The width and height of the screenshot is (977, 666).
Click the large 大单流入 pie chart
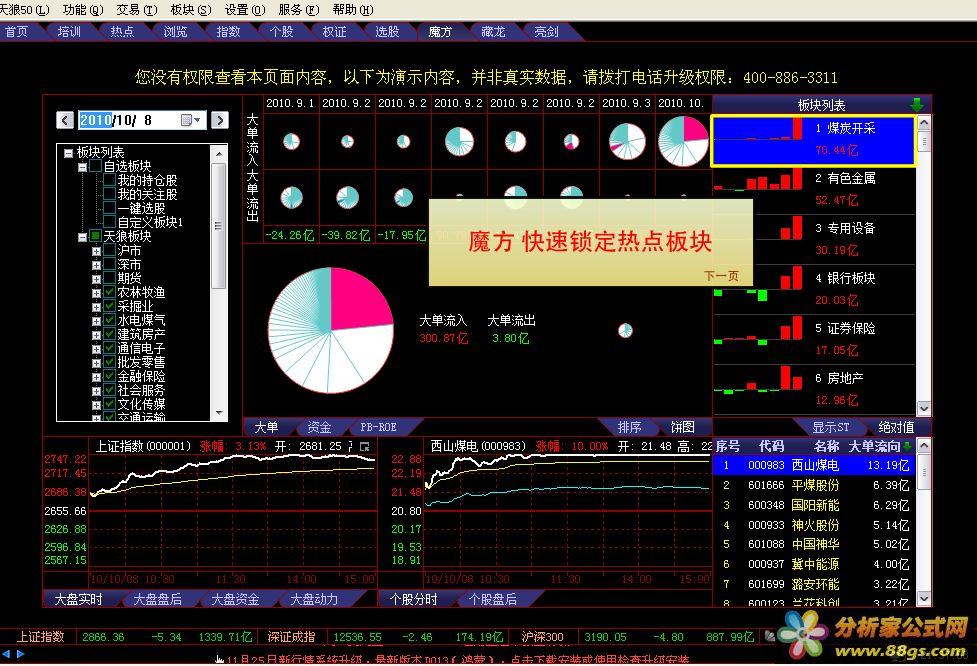331,330
